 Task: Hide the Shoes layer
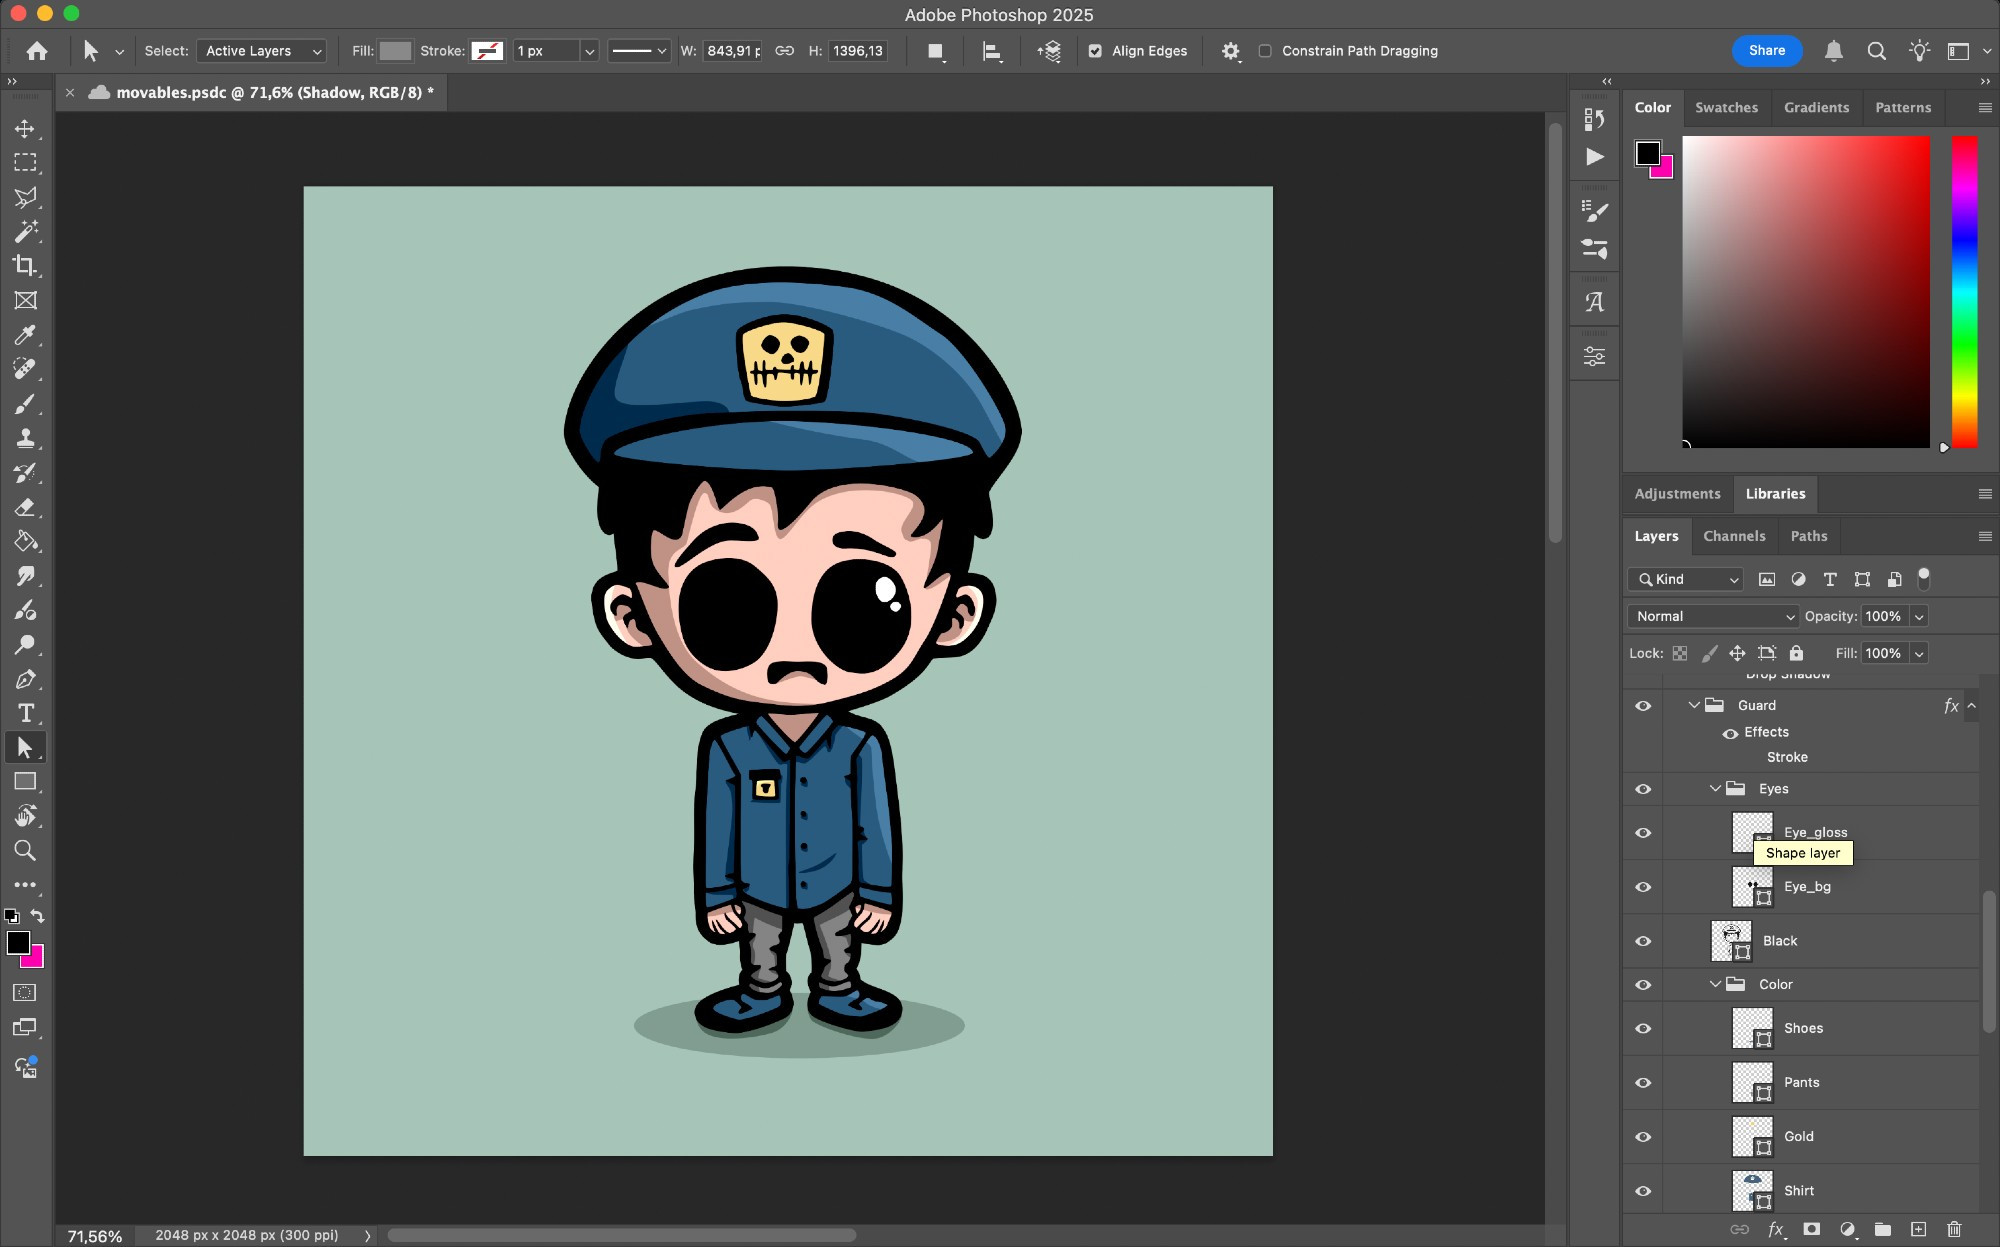coord(1643,1029)
